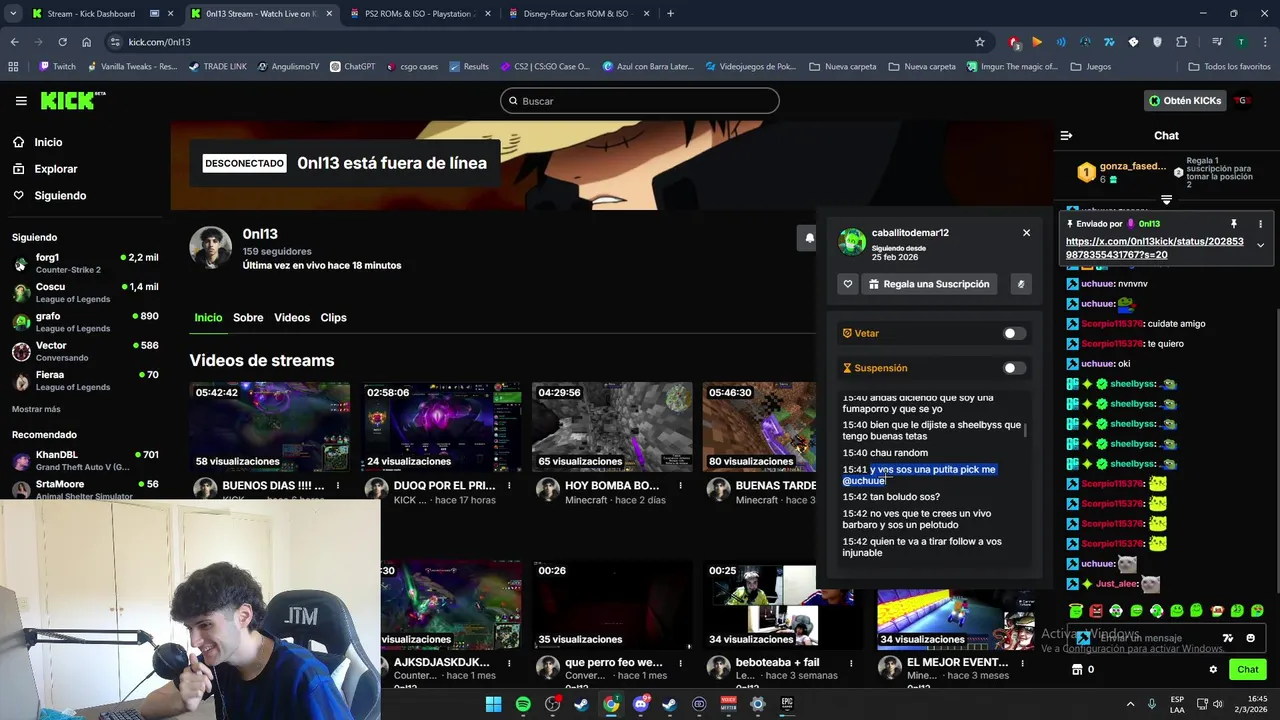1280x720 pixels.
Task: Click the Buscar search field
Action: click(x=640, y=101)
